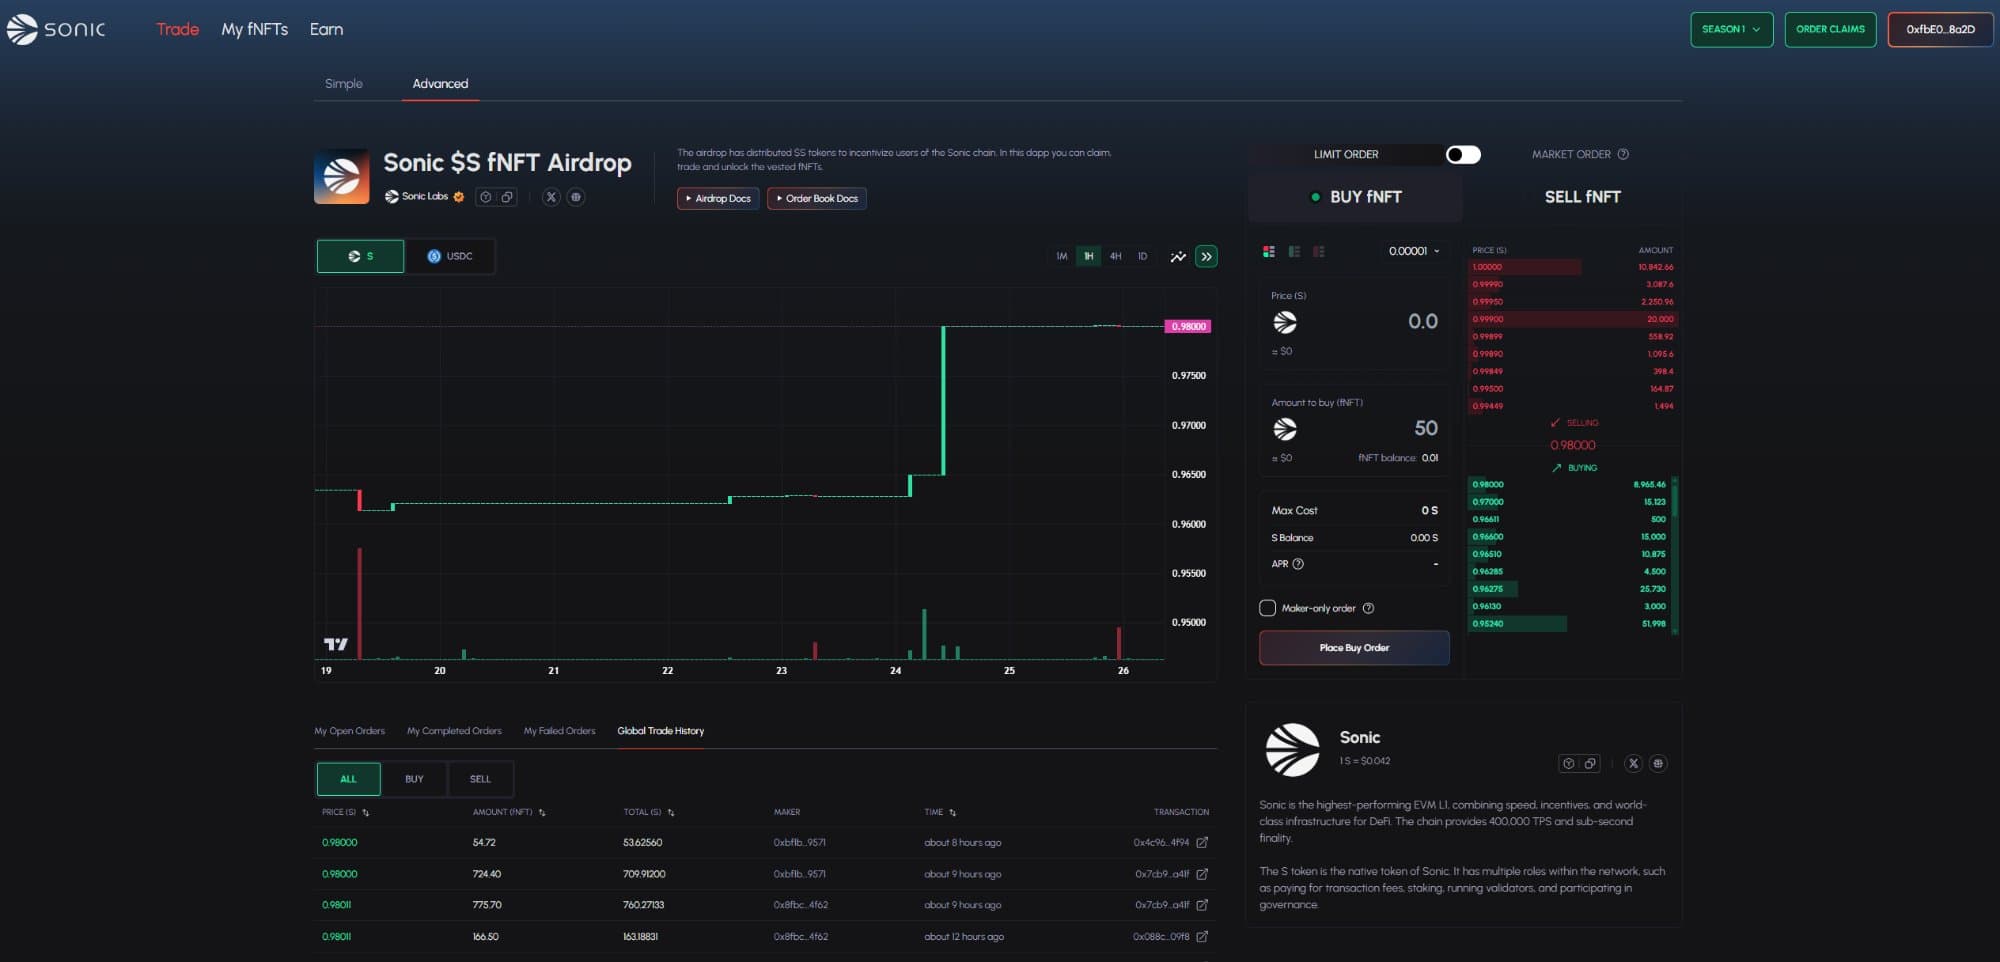
Task: Open the indicators icon above the chart
Action: coord(1177,256)
